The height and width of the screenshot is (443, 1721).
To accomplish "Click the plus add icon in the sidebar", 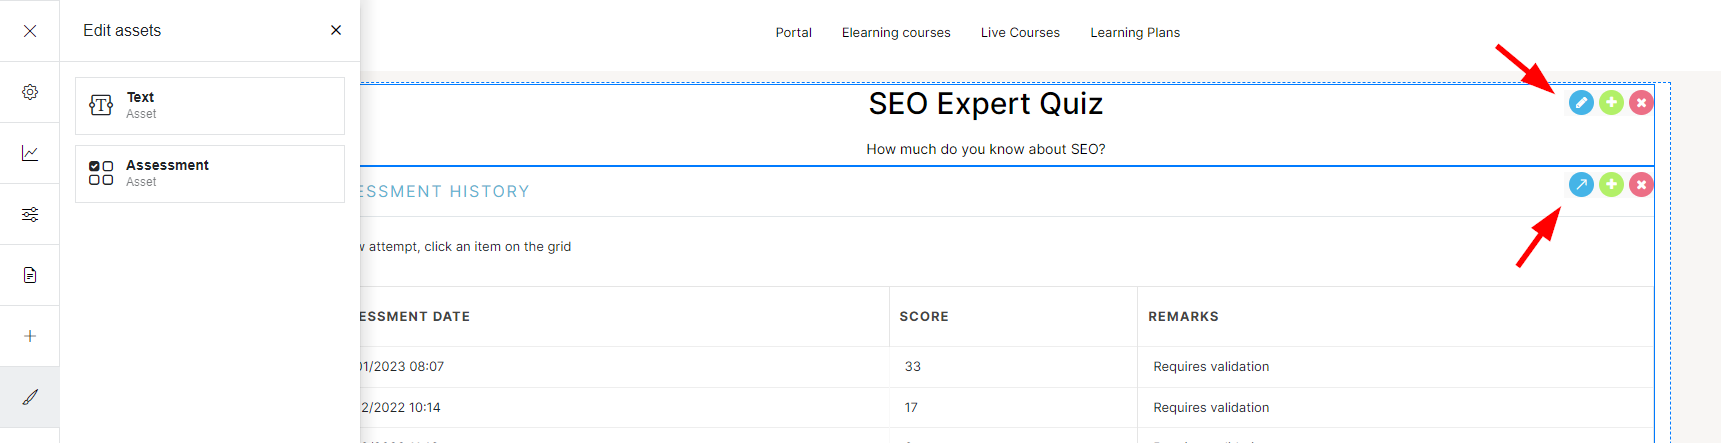I will click(30, 336).
